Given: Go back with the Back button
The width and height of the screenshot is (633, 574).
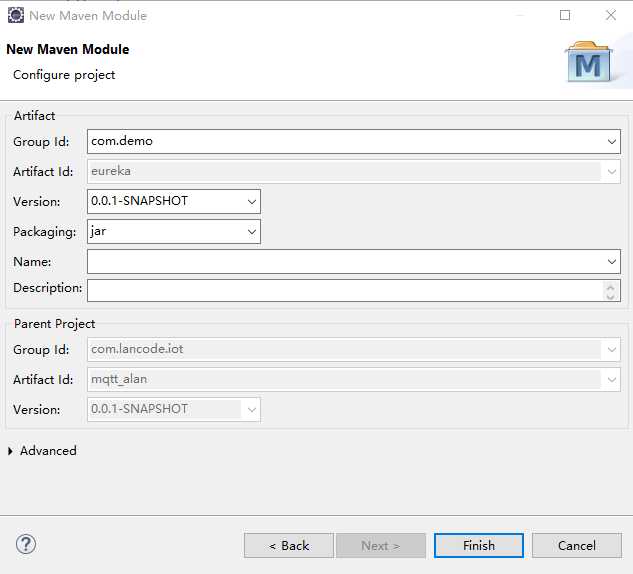Looking at the screenshot, I should [x=289, y=546].
